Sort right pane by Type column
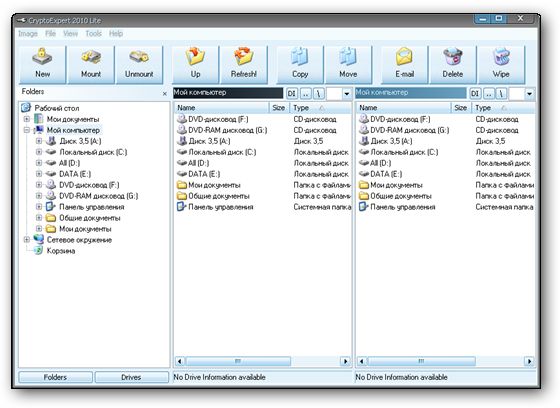This screenshot has height=408, width=560. click(504, 108)
